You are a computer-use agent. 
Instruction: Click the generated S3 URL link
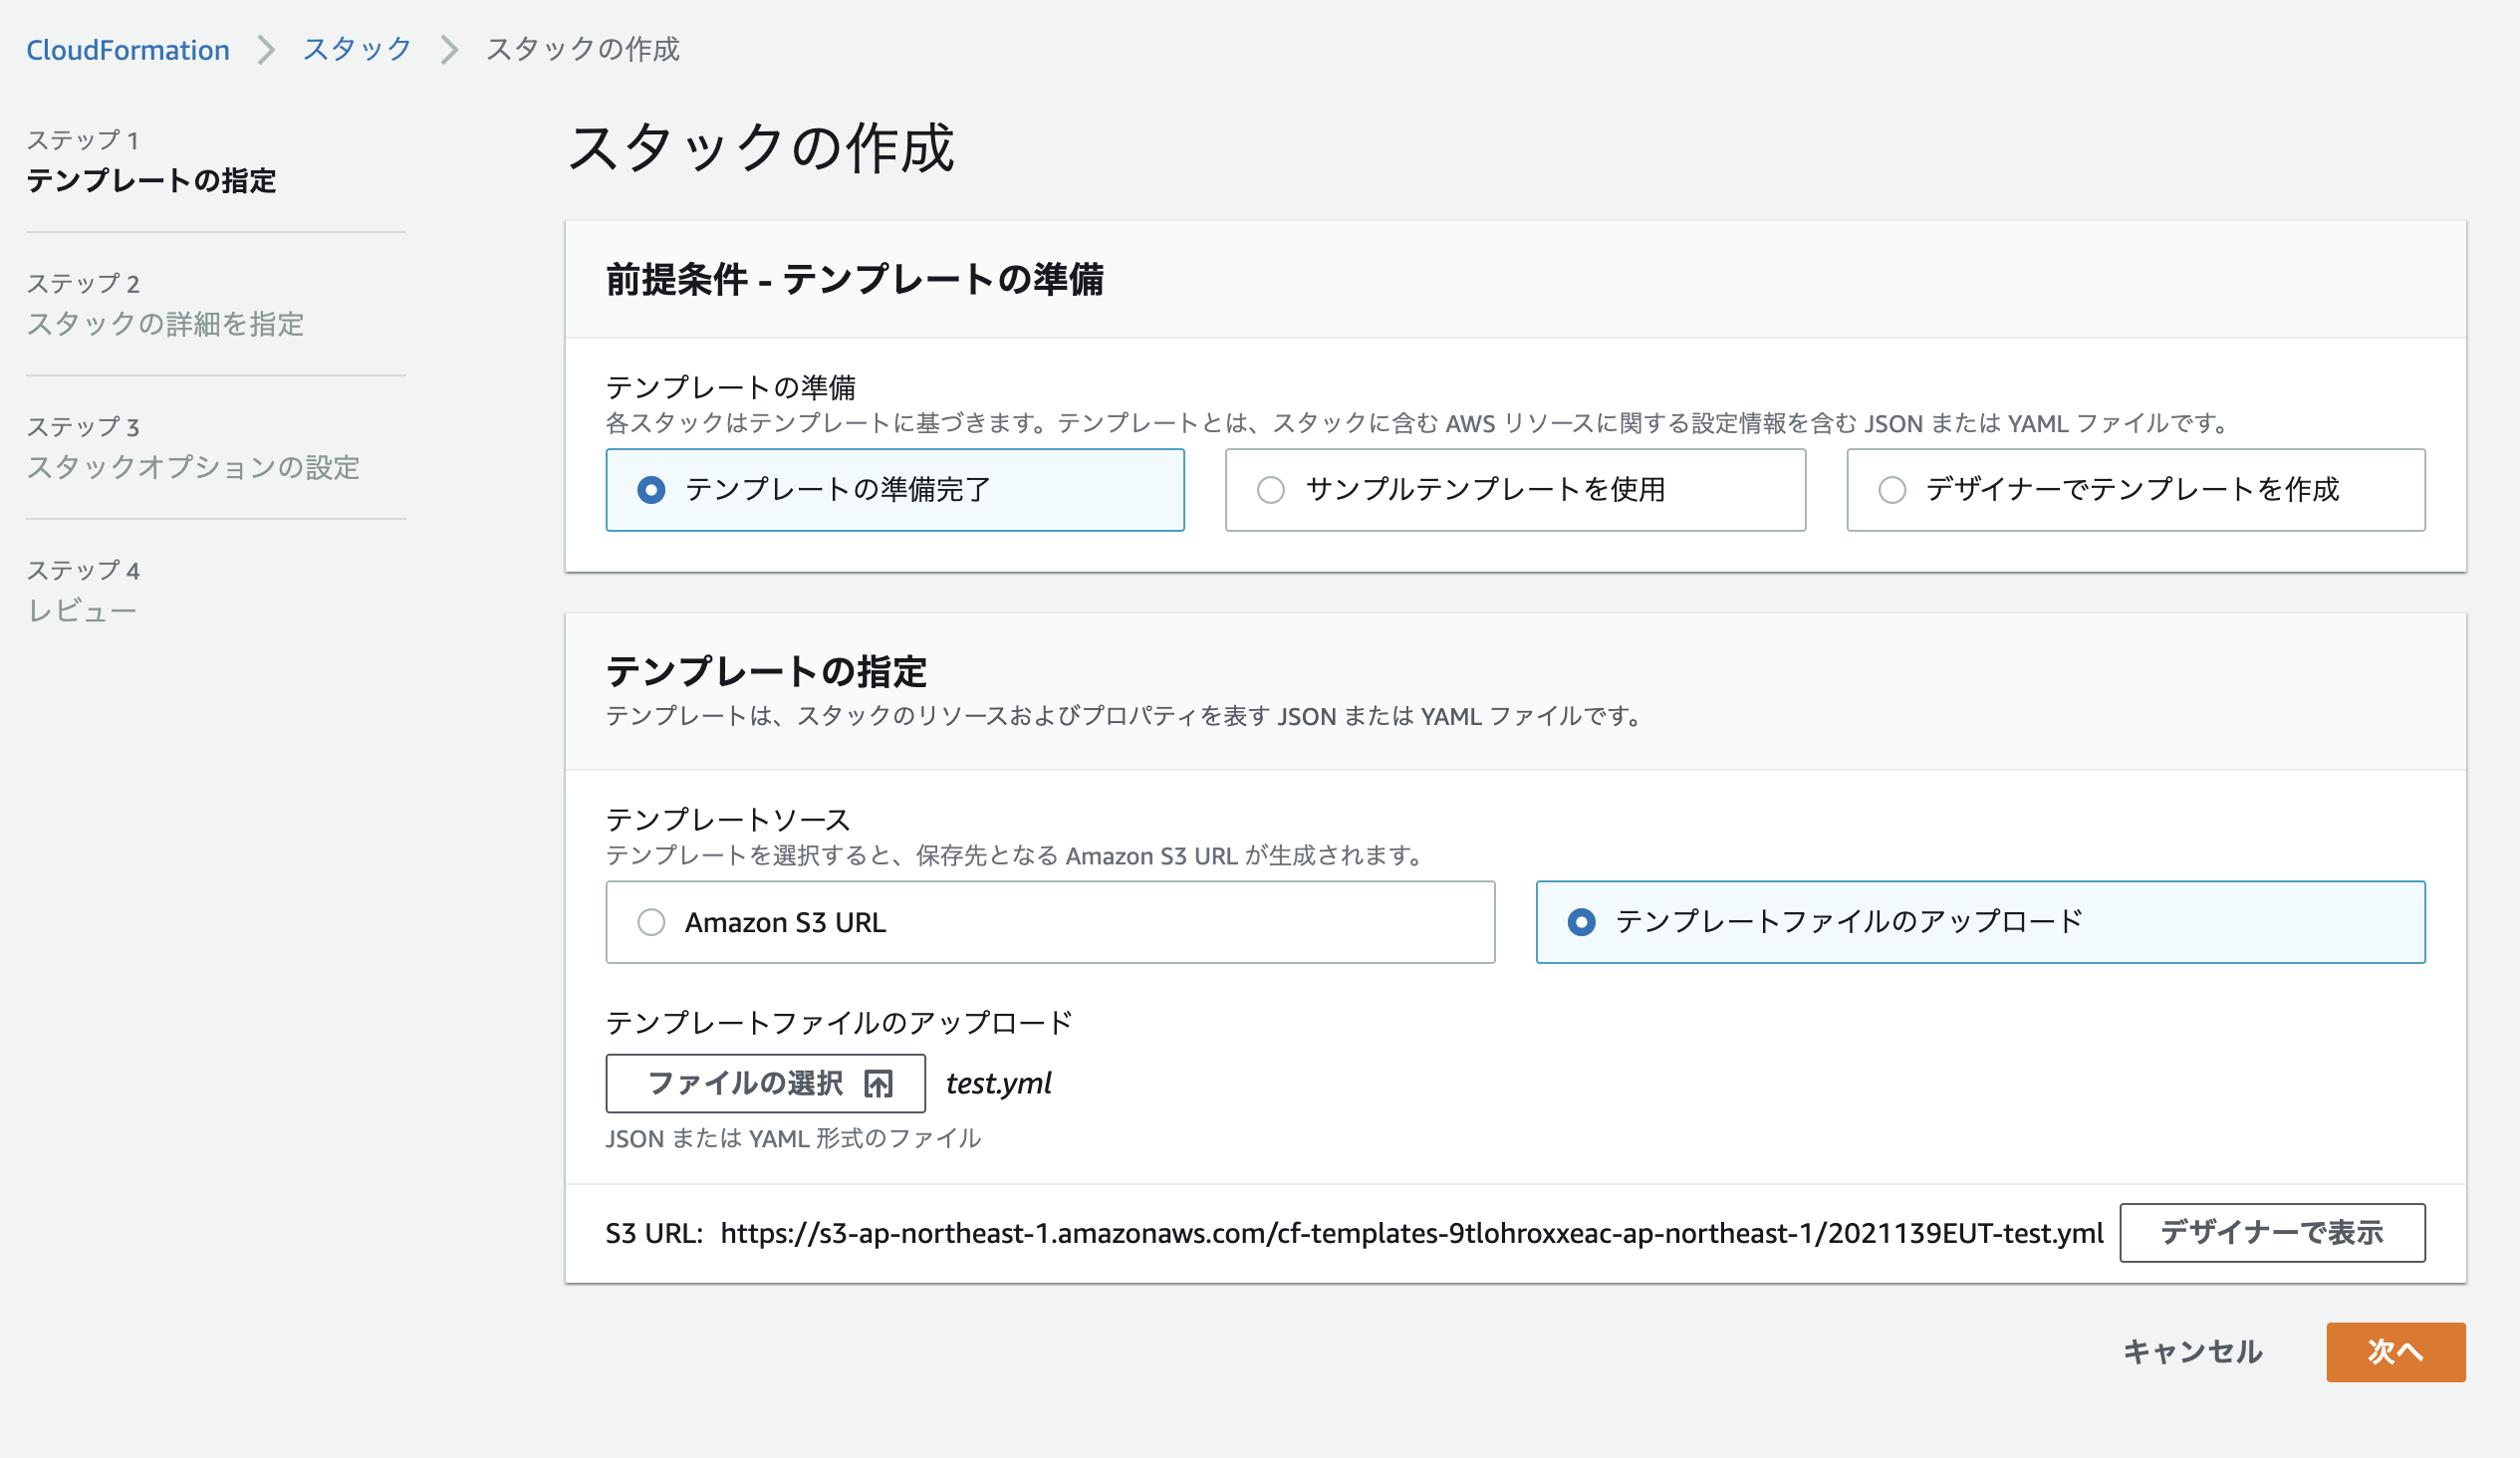pyautogui.click(x=1410, y=1232)
